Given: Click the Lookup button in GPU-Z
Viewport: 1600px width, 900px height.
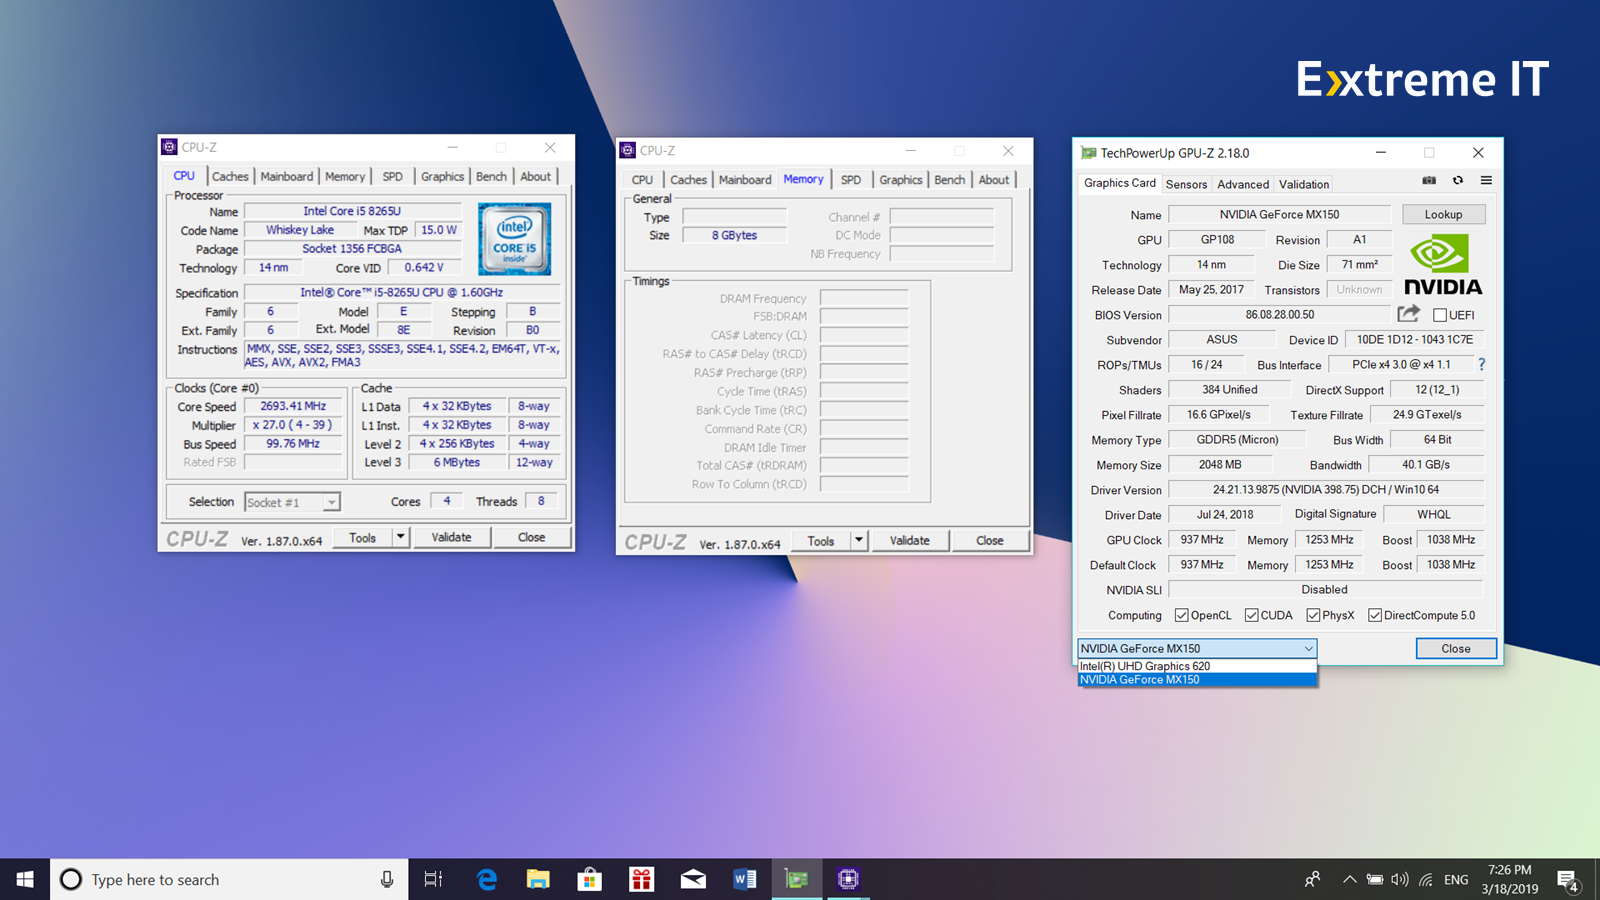Looking at the screenshot, I should pos(1443,214).
